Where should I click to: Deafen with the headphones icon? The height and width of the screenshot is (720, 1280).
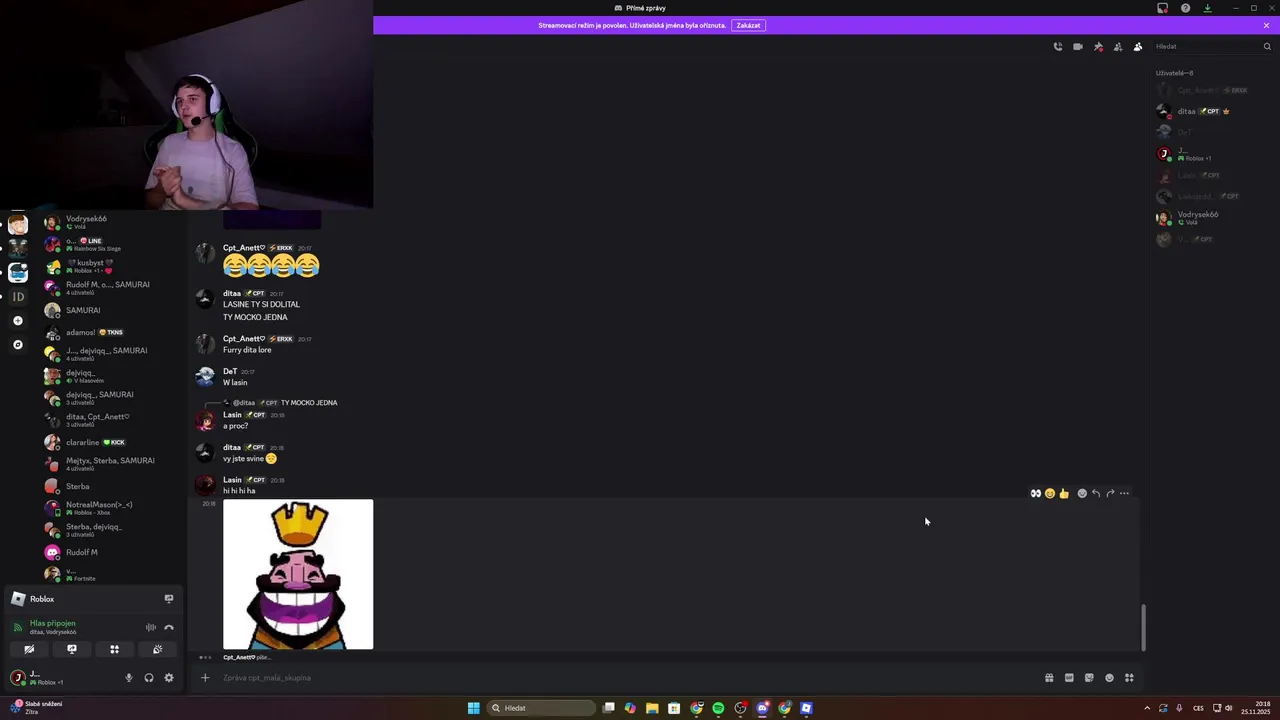[149, 678]
